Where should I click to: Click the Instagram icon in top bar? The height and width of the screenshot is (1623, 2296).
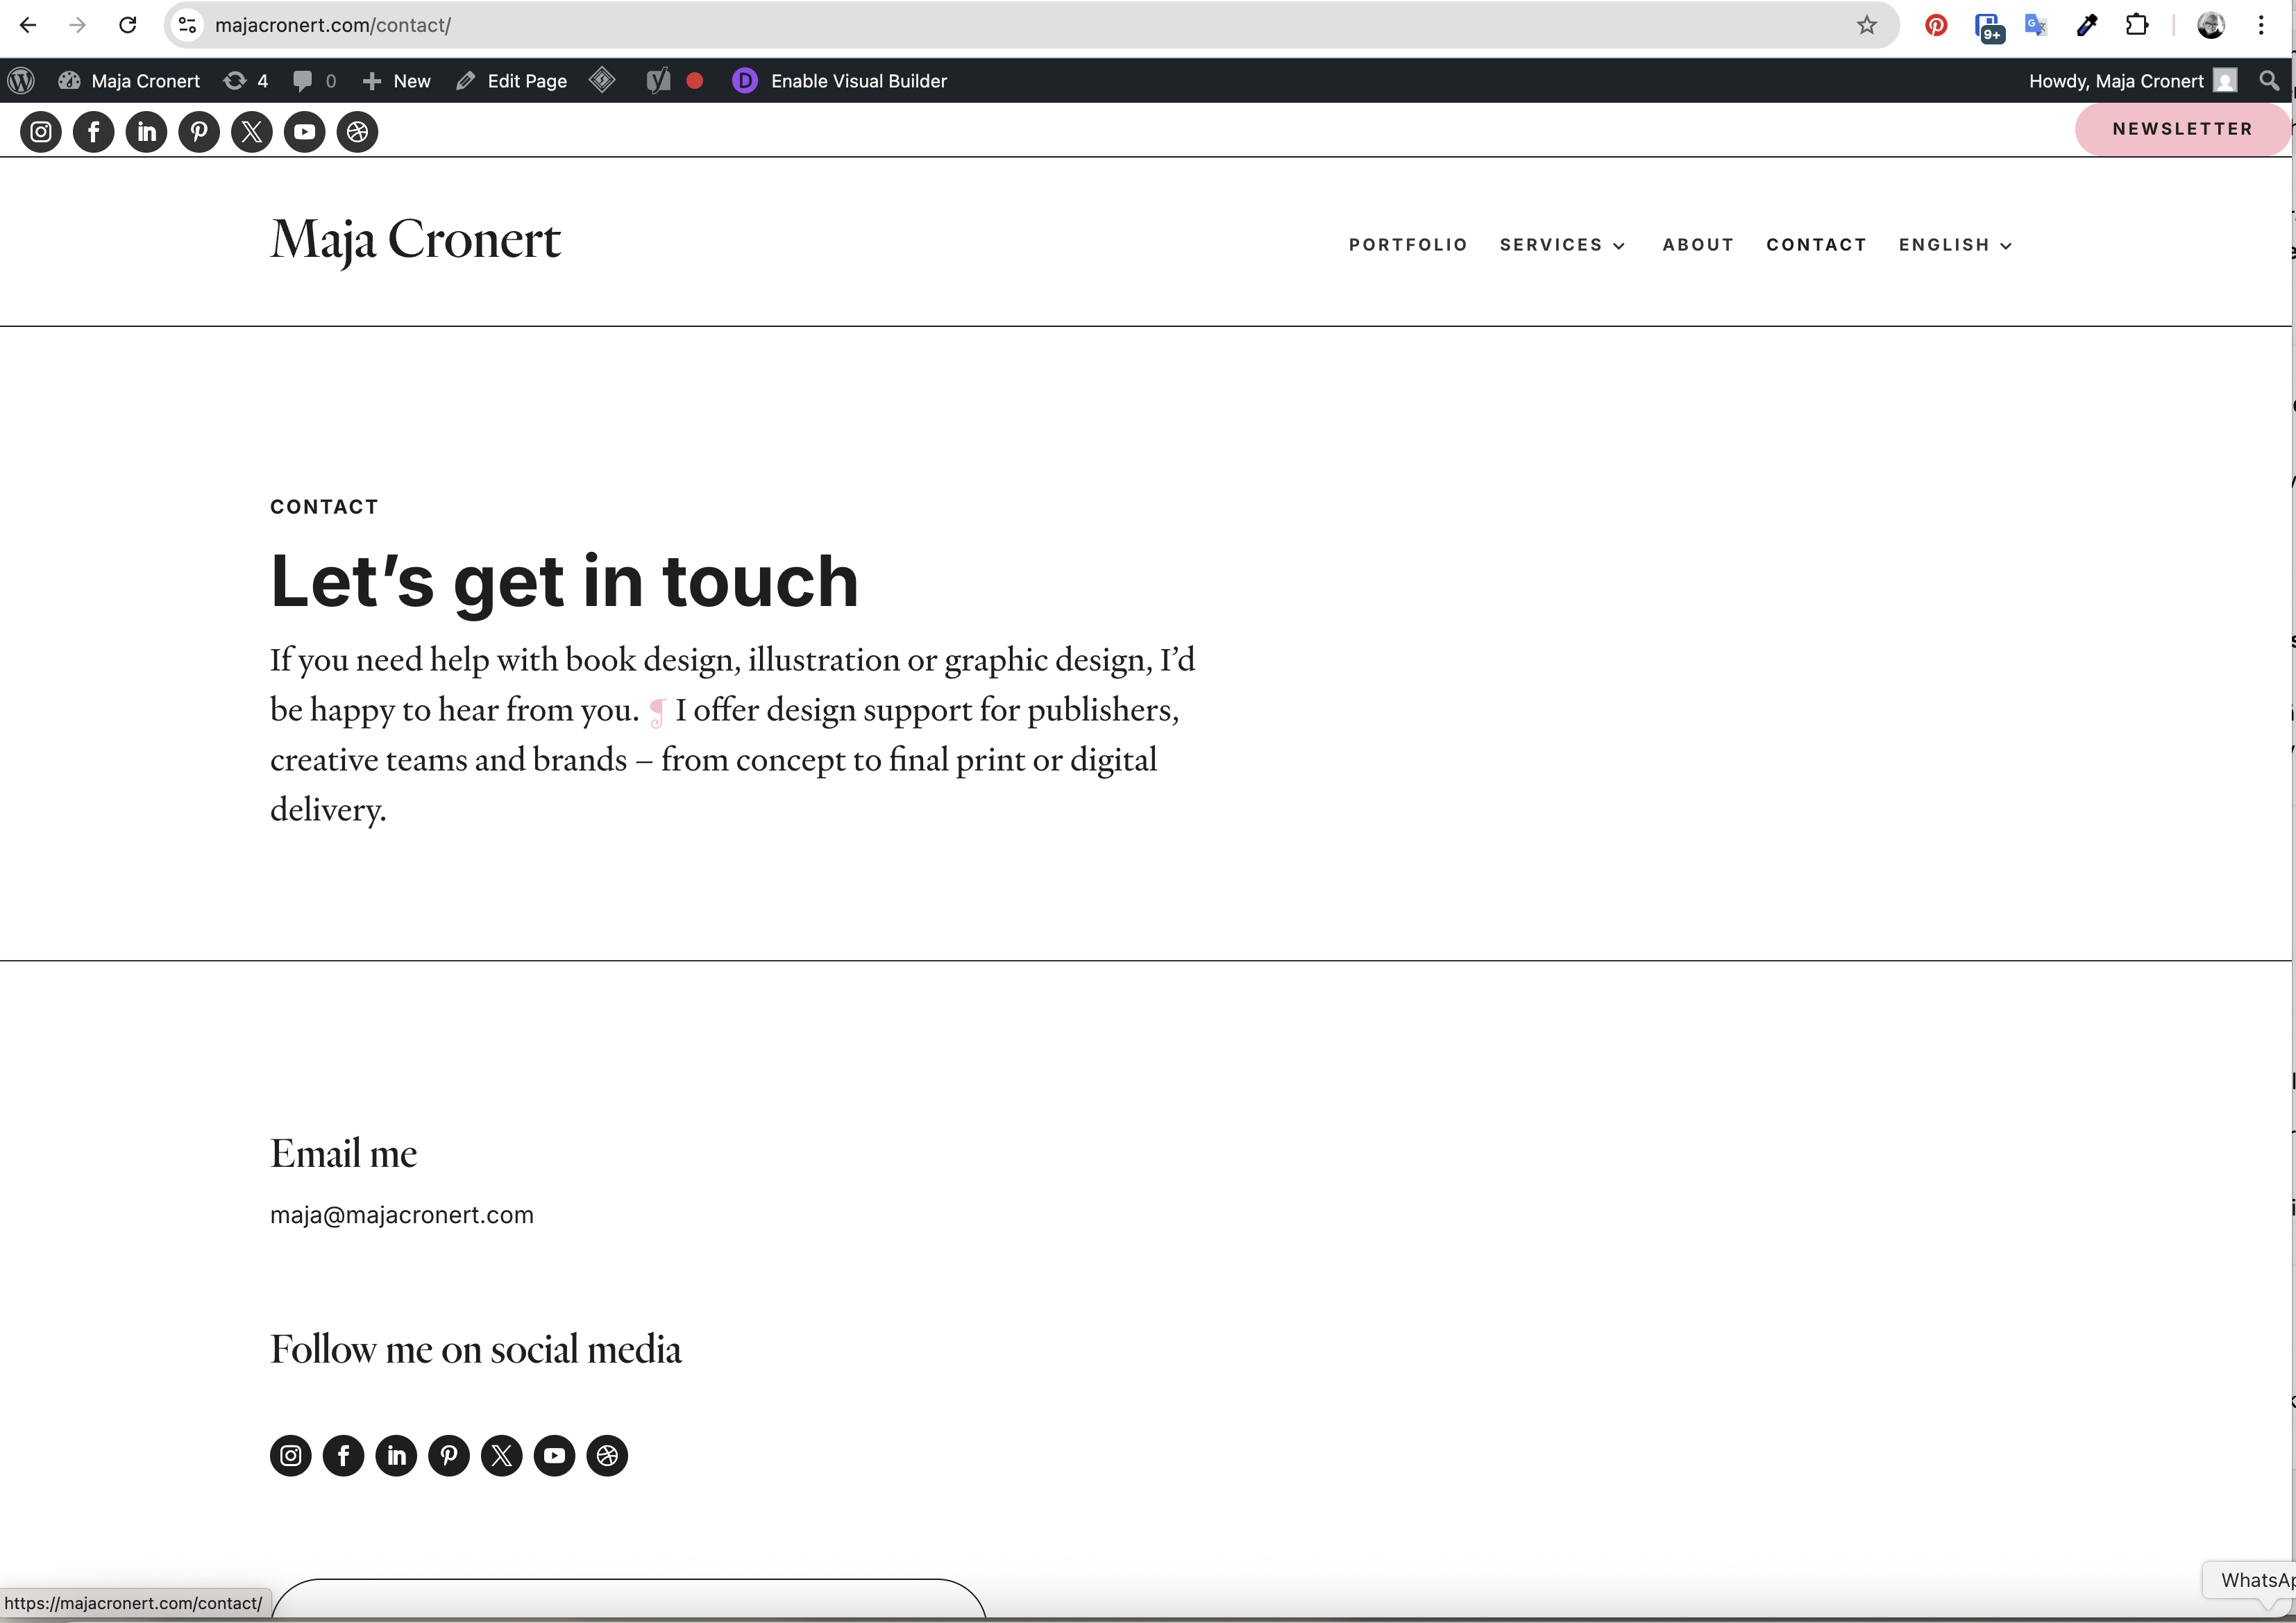click(x=41, y=132)
